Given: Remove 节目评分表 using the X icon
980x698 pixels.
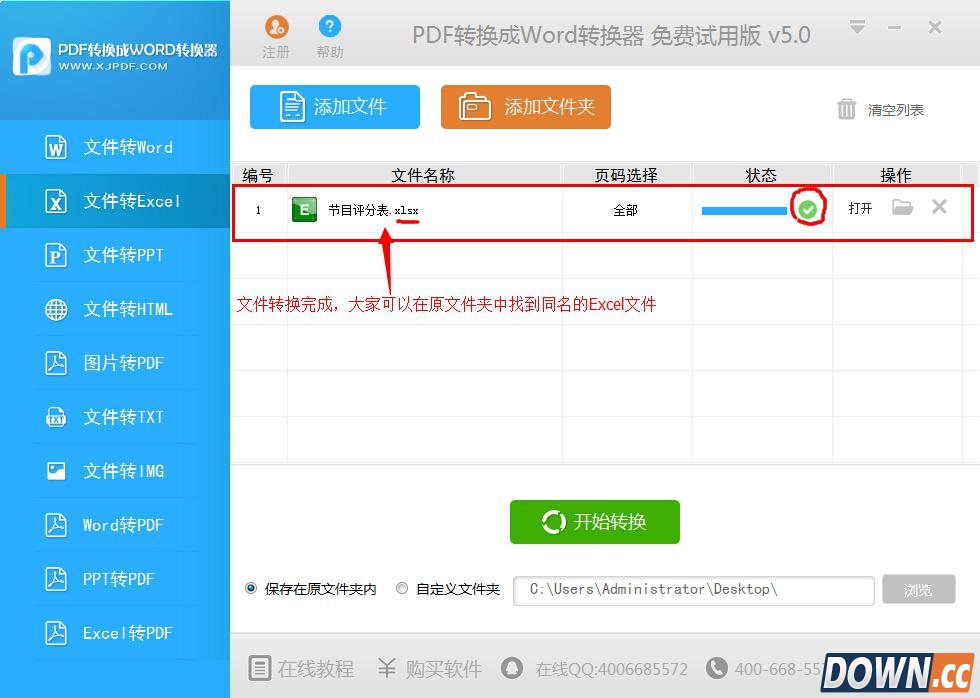Looking at the screenshot, I should click(940, 207).
